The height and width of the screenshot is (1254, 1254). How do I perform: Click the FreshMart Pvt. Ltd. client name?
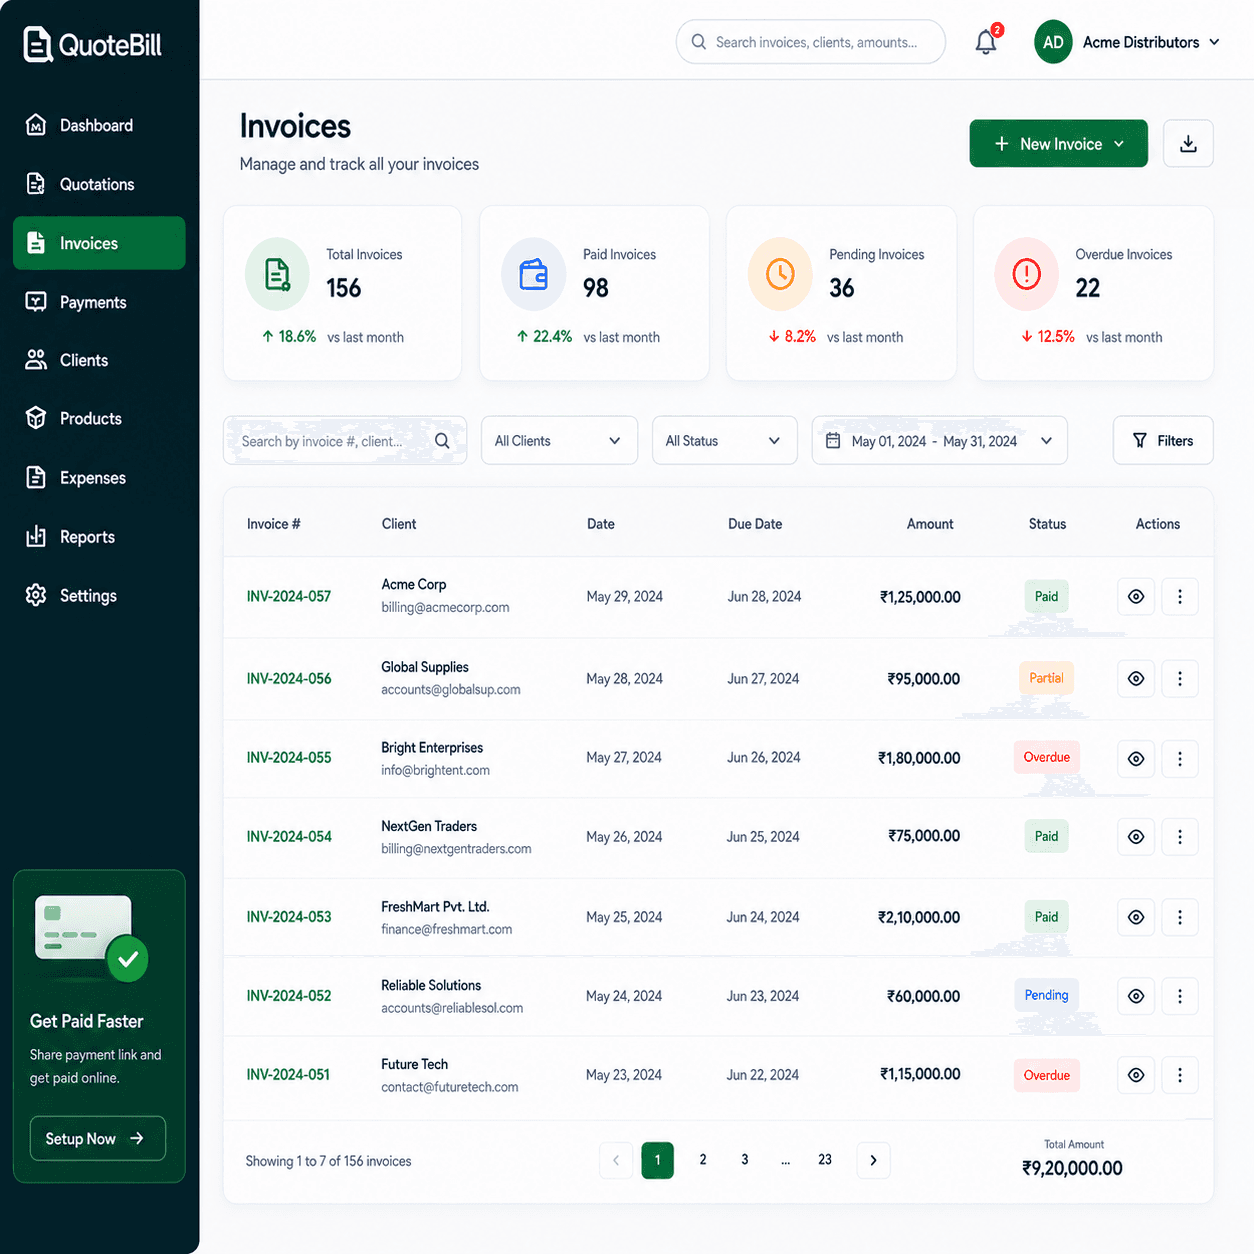tap(435, 907)
